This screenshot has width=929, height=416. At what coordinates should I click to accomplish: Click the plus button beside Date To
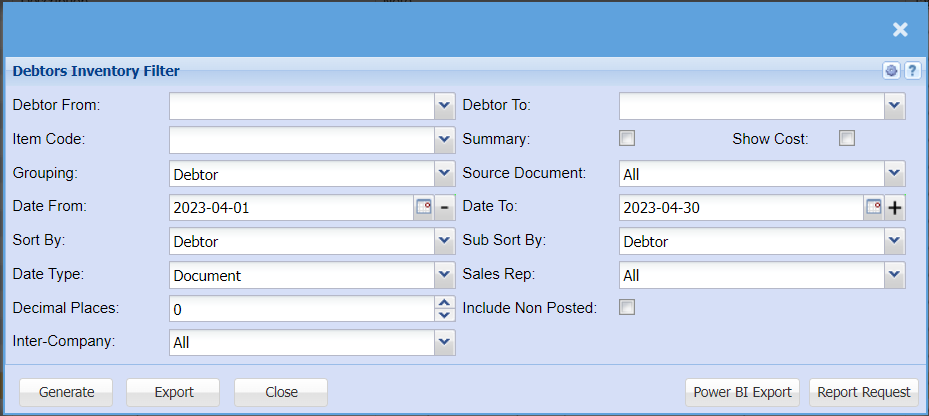tap(895, 207)
